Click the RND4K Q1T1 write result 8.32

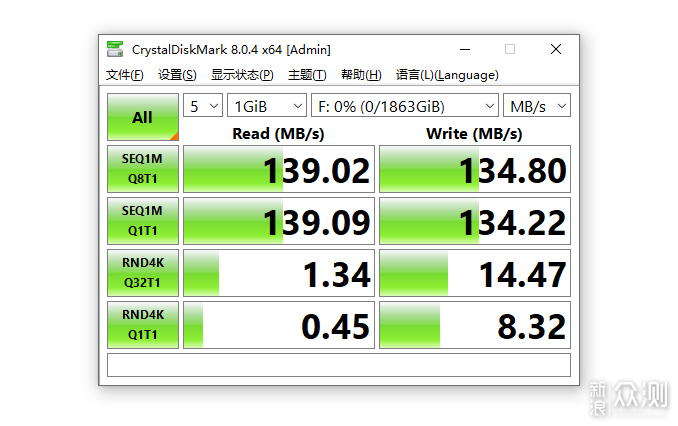point(475,325)
